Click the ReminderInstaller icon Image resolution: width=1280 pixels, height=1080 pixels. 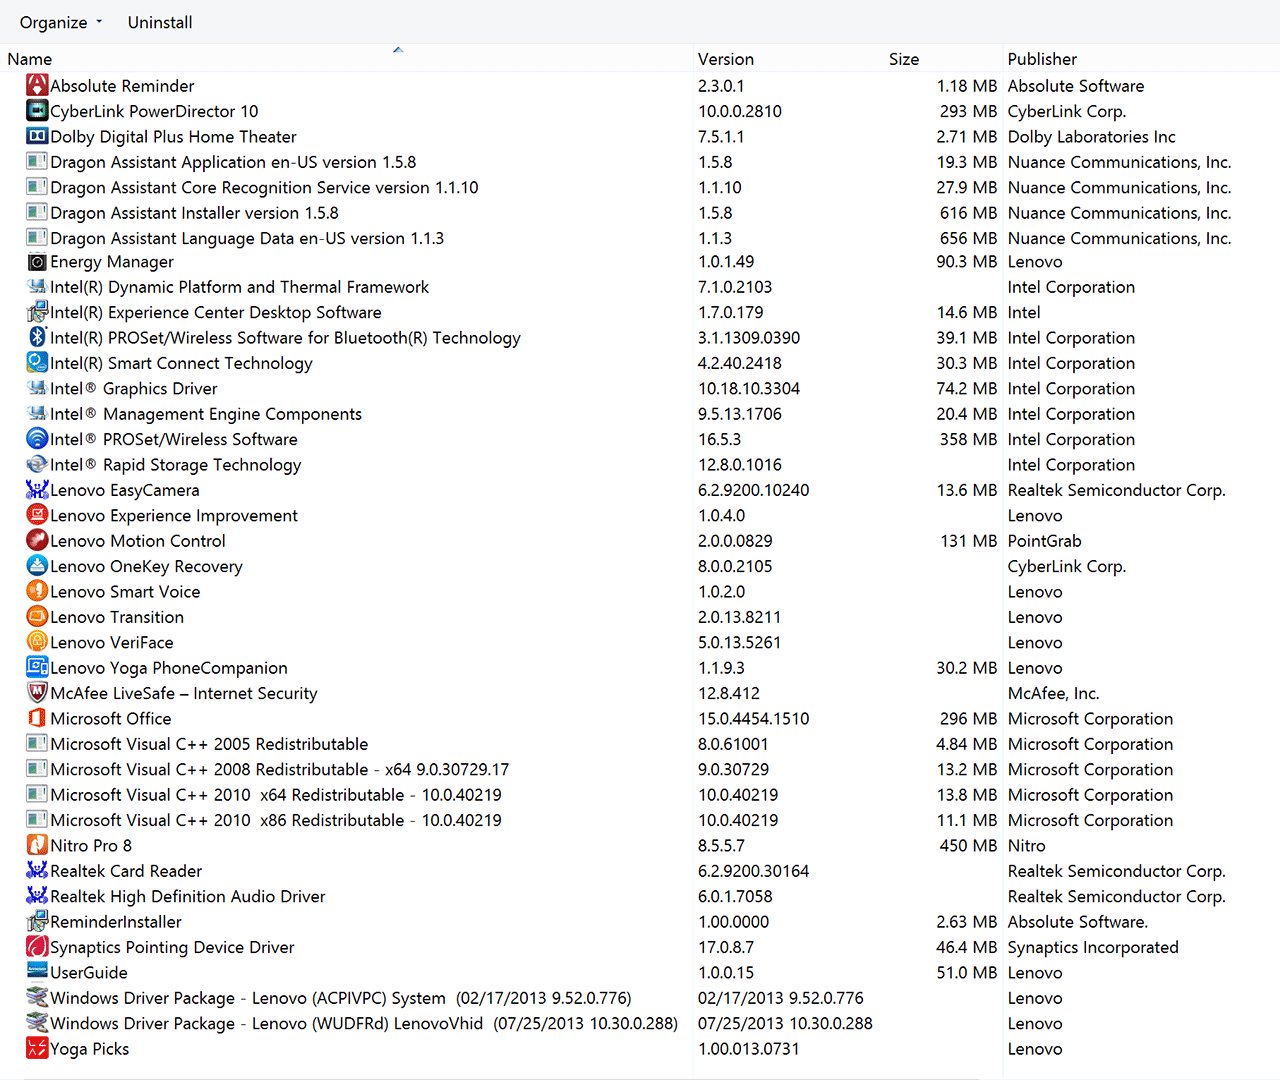[37, 921]
